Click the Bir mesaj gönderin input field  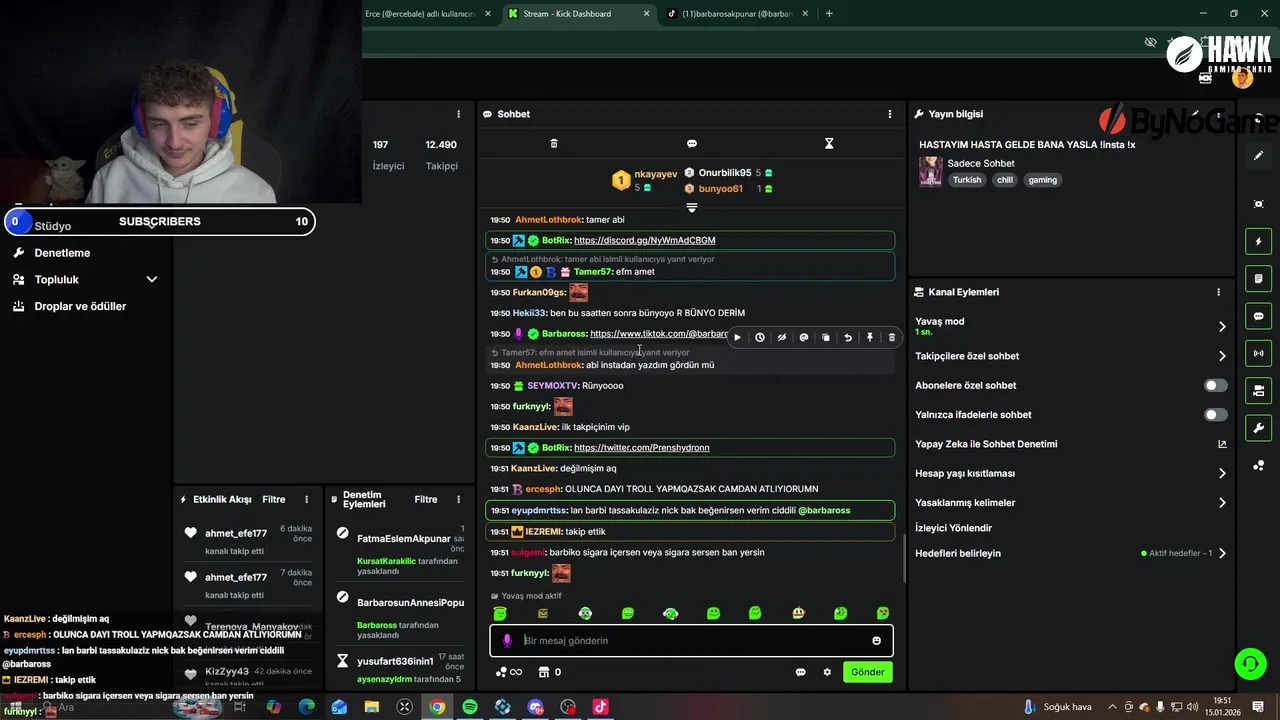pos(690,641)
